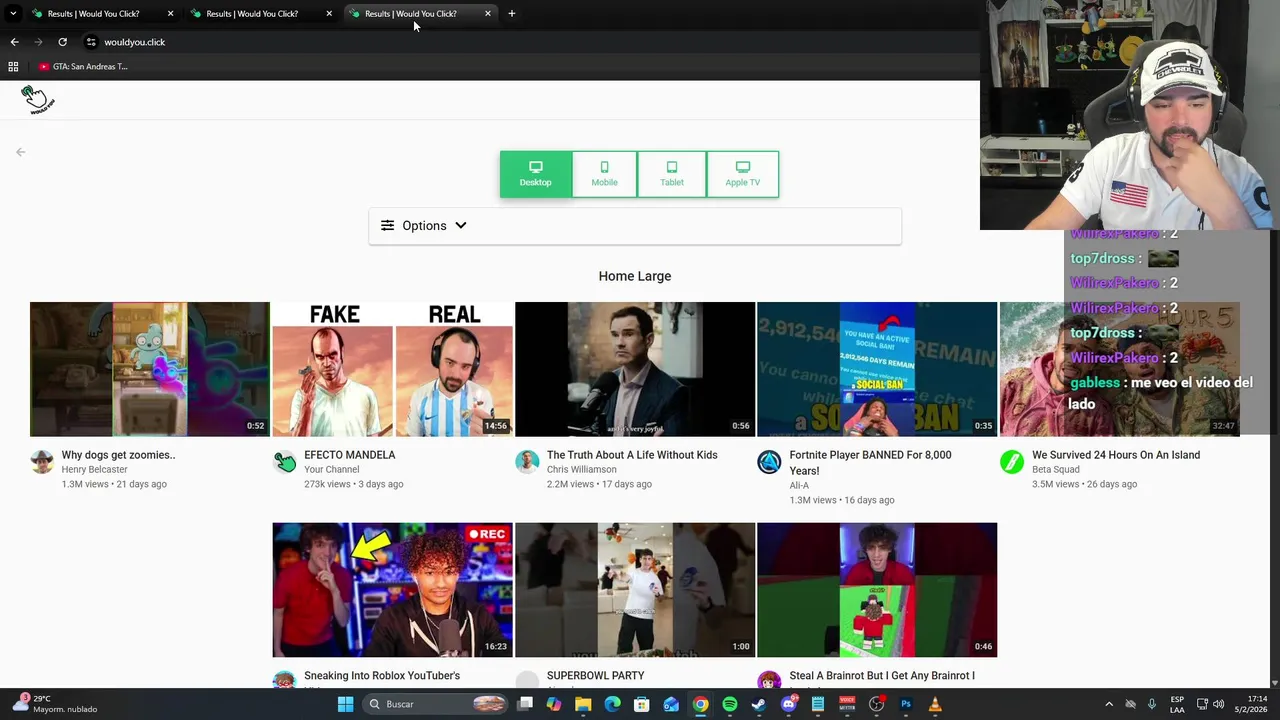Click title 'EFECTO MANDELA'

point(350,455)
